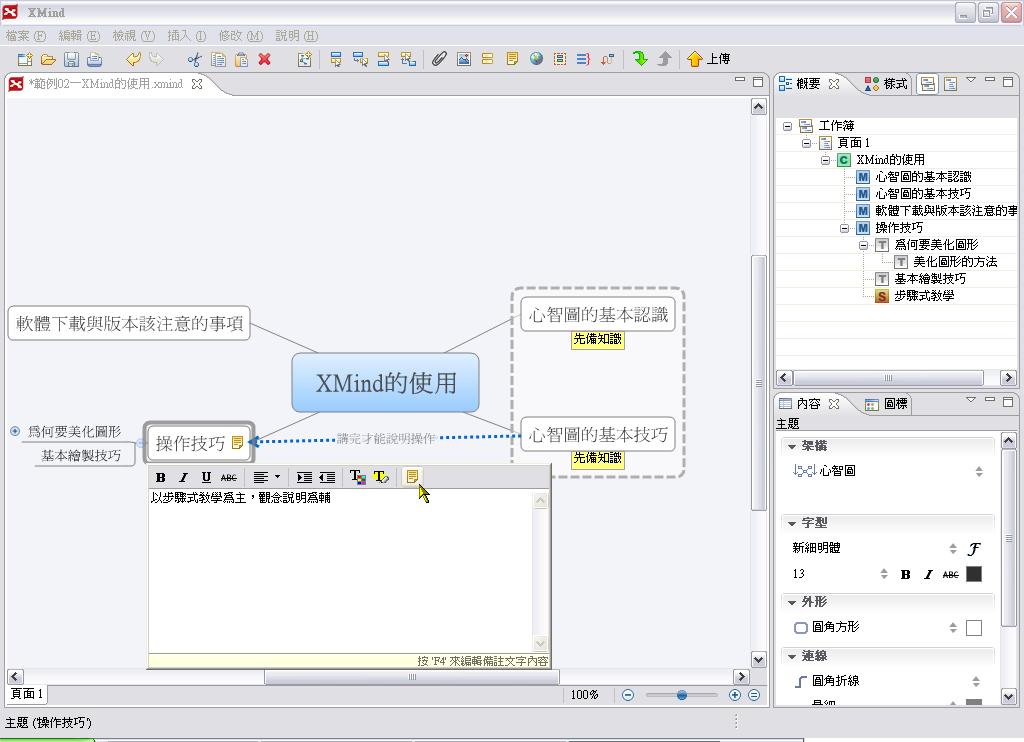
Task: Pick the white shape fill color swatch
Action: [974, 628]
